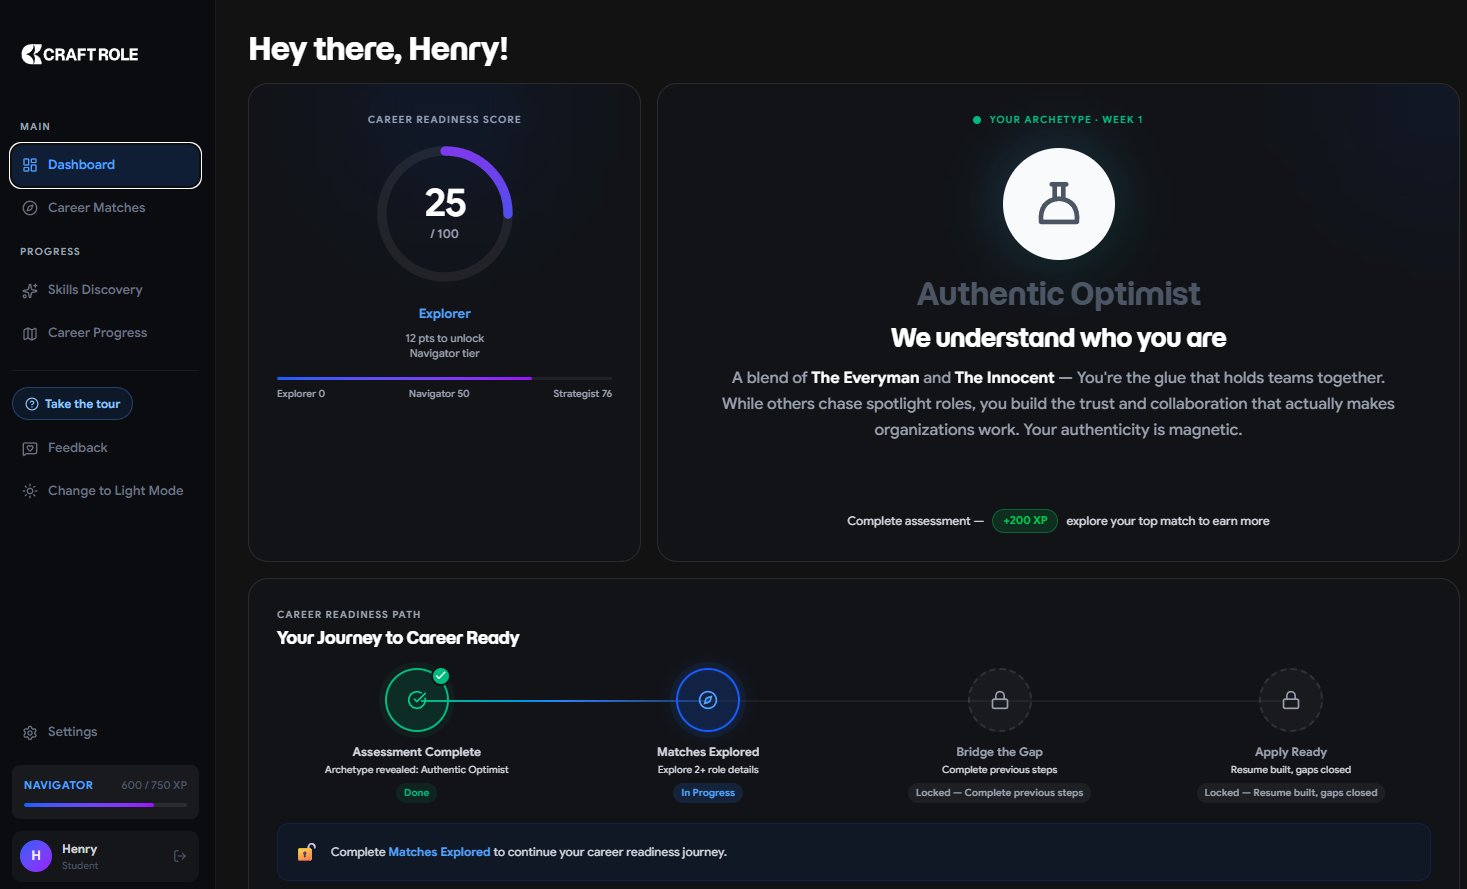Click the sun icon for light mode
This screenshot has width=1467, height=889.
[x=30, y=491]
